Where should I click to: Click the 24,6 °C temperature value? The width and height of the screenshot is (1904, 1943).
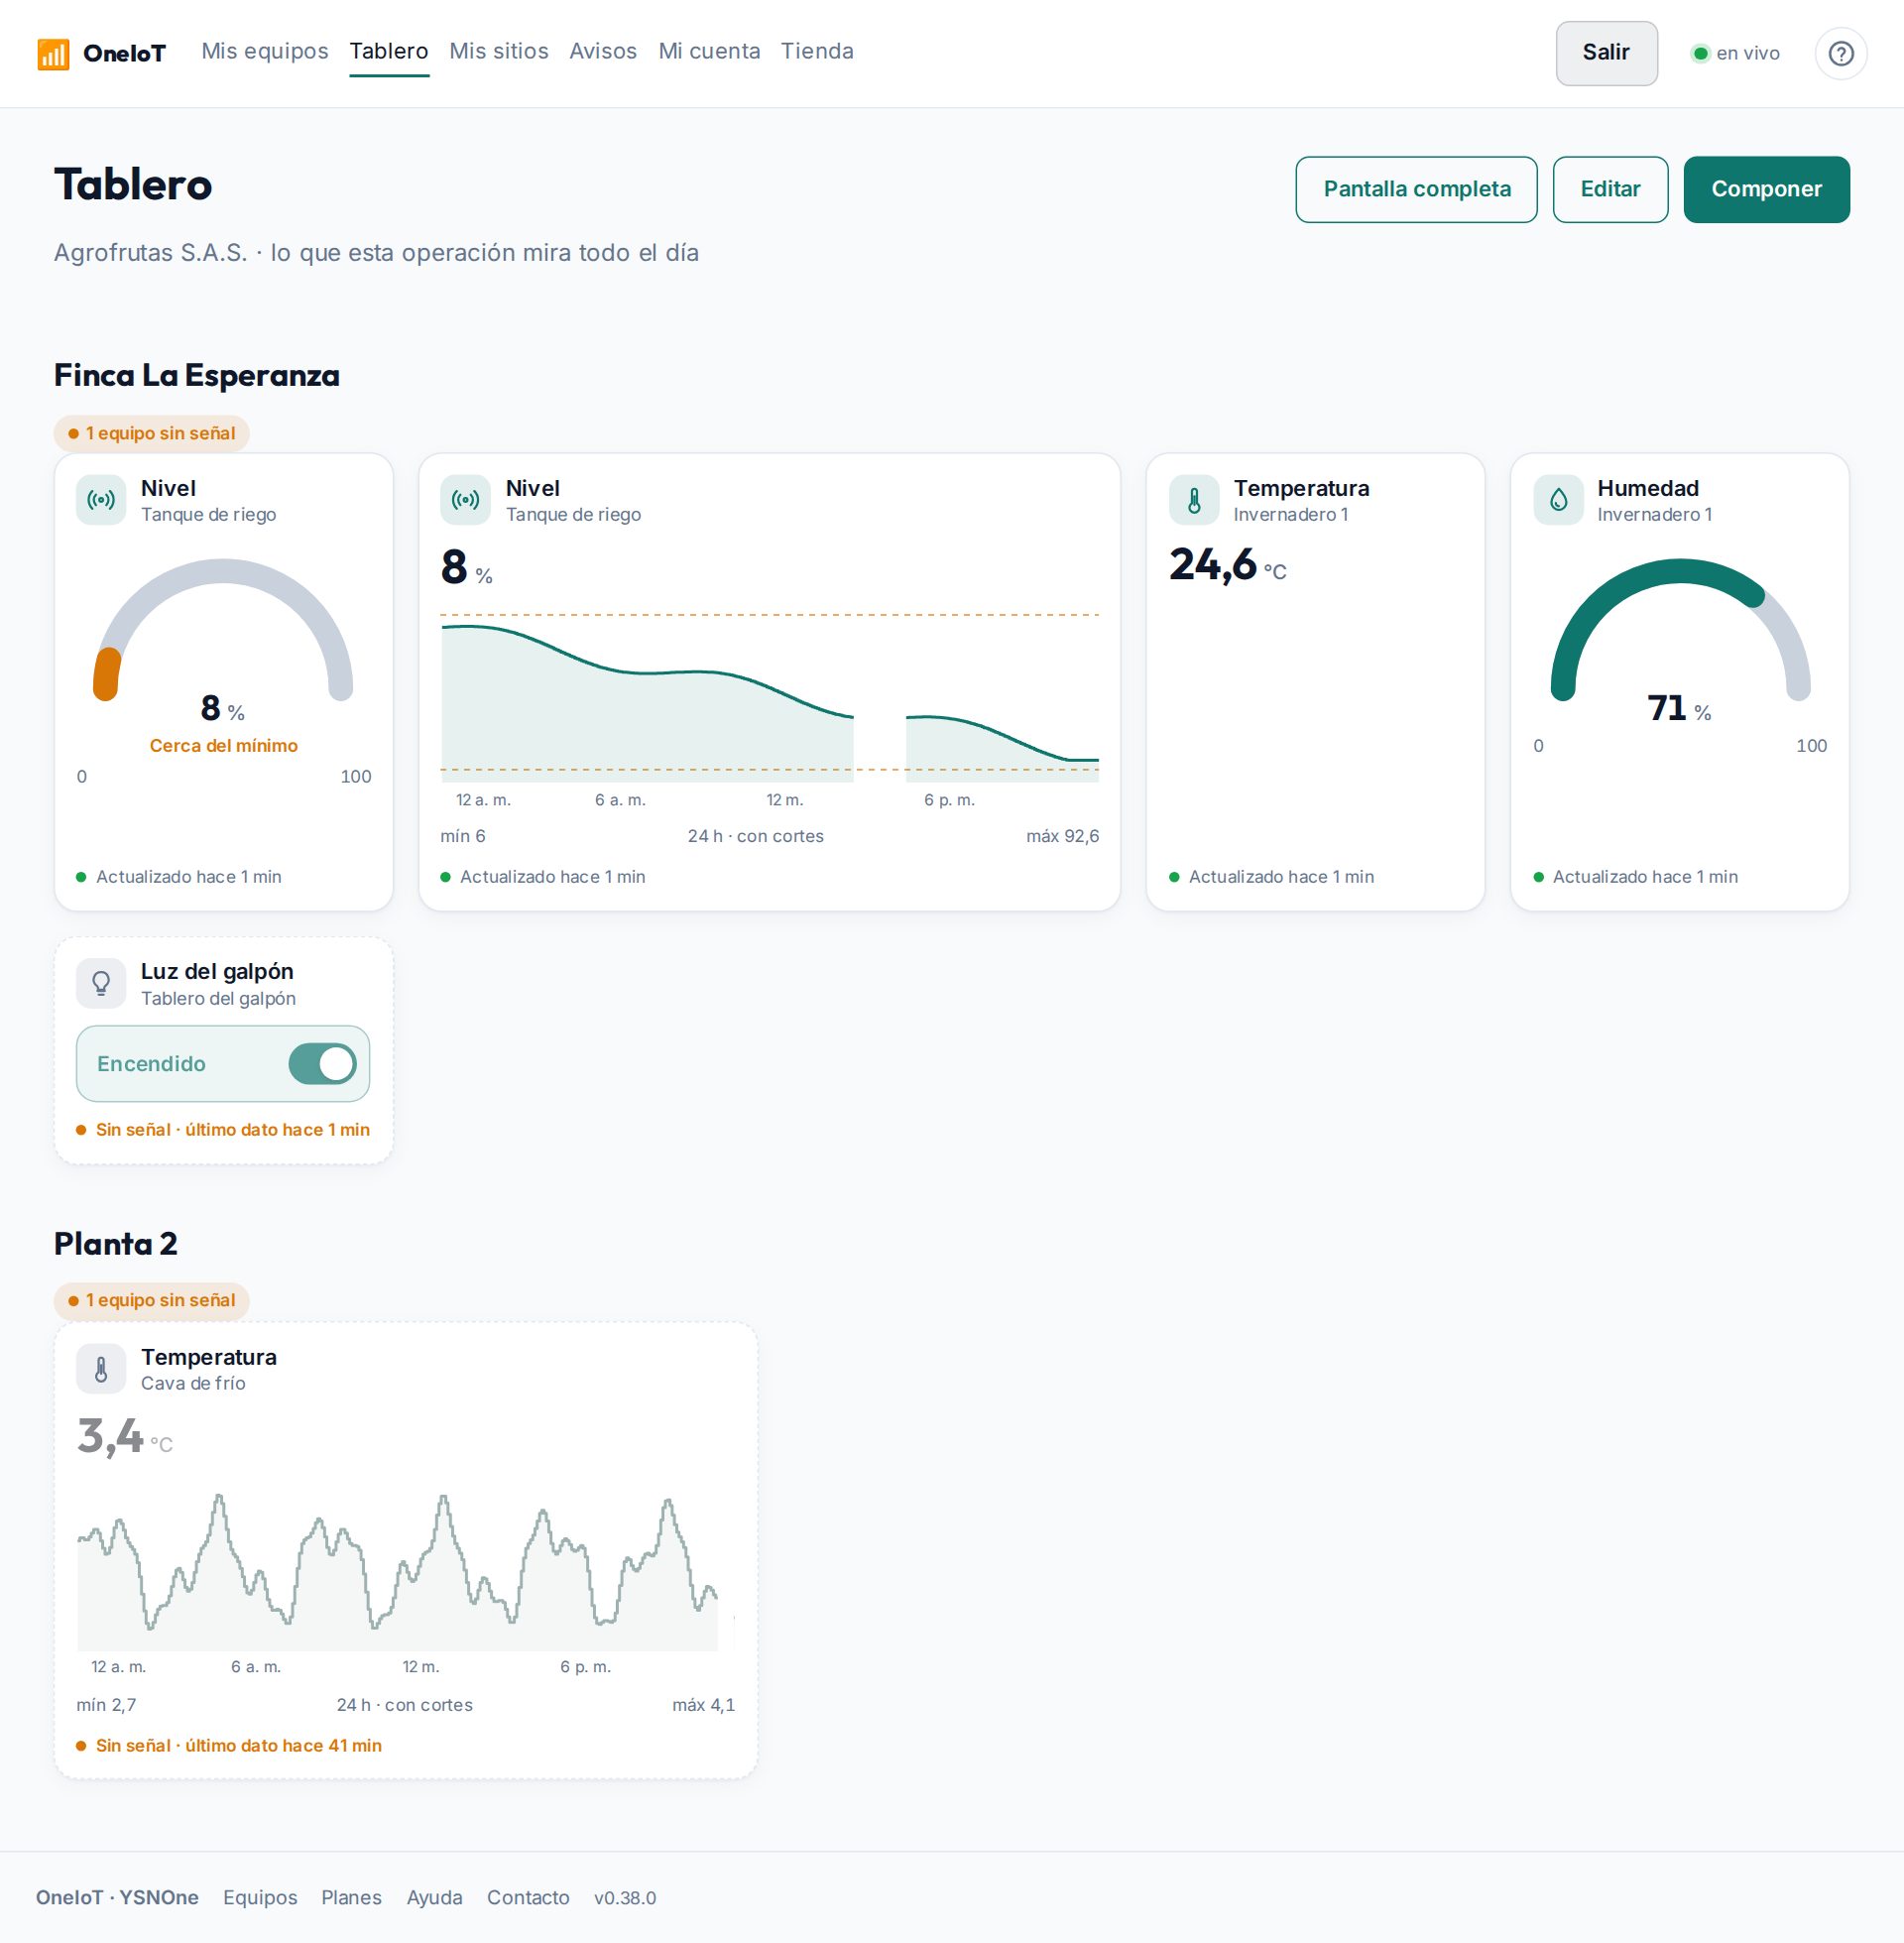click(1228, 565)
